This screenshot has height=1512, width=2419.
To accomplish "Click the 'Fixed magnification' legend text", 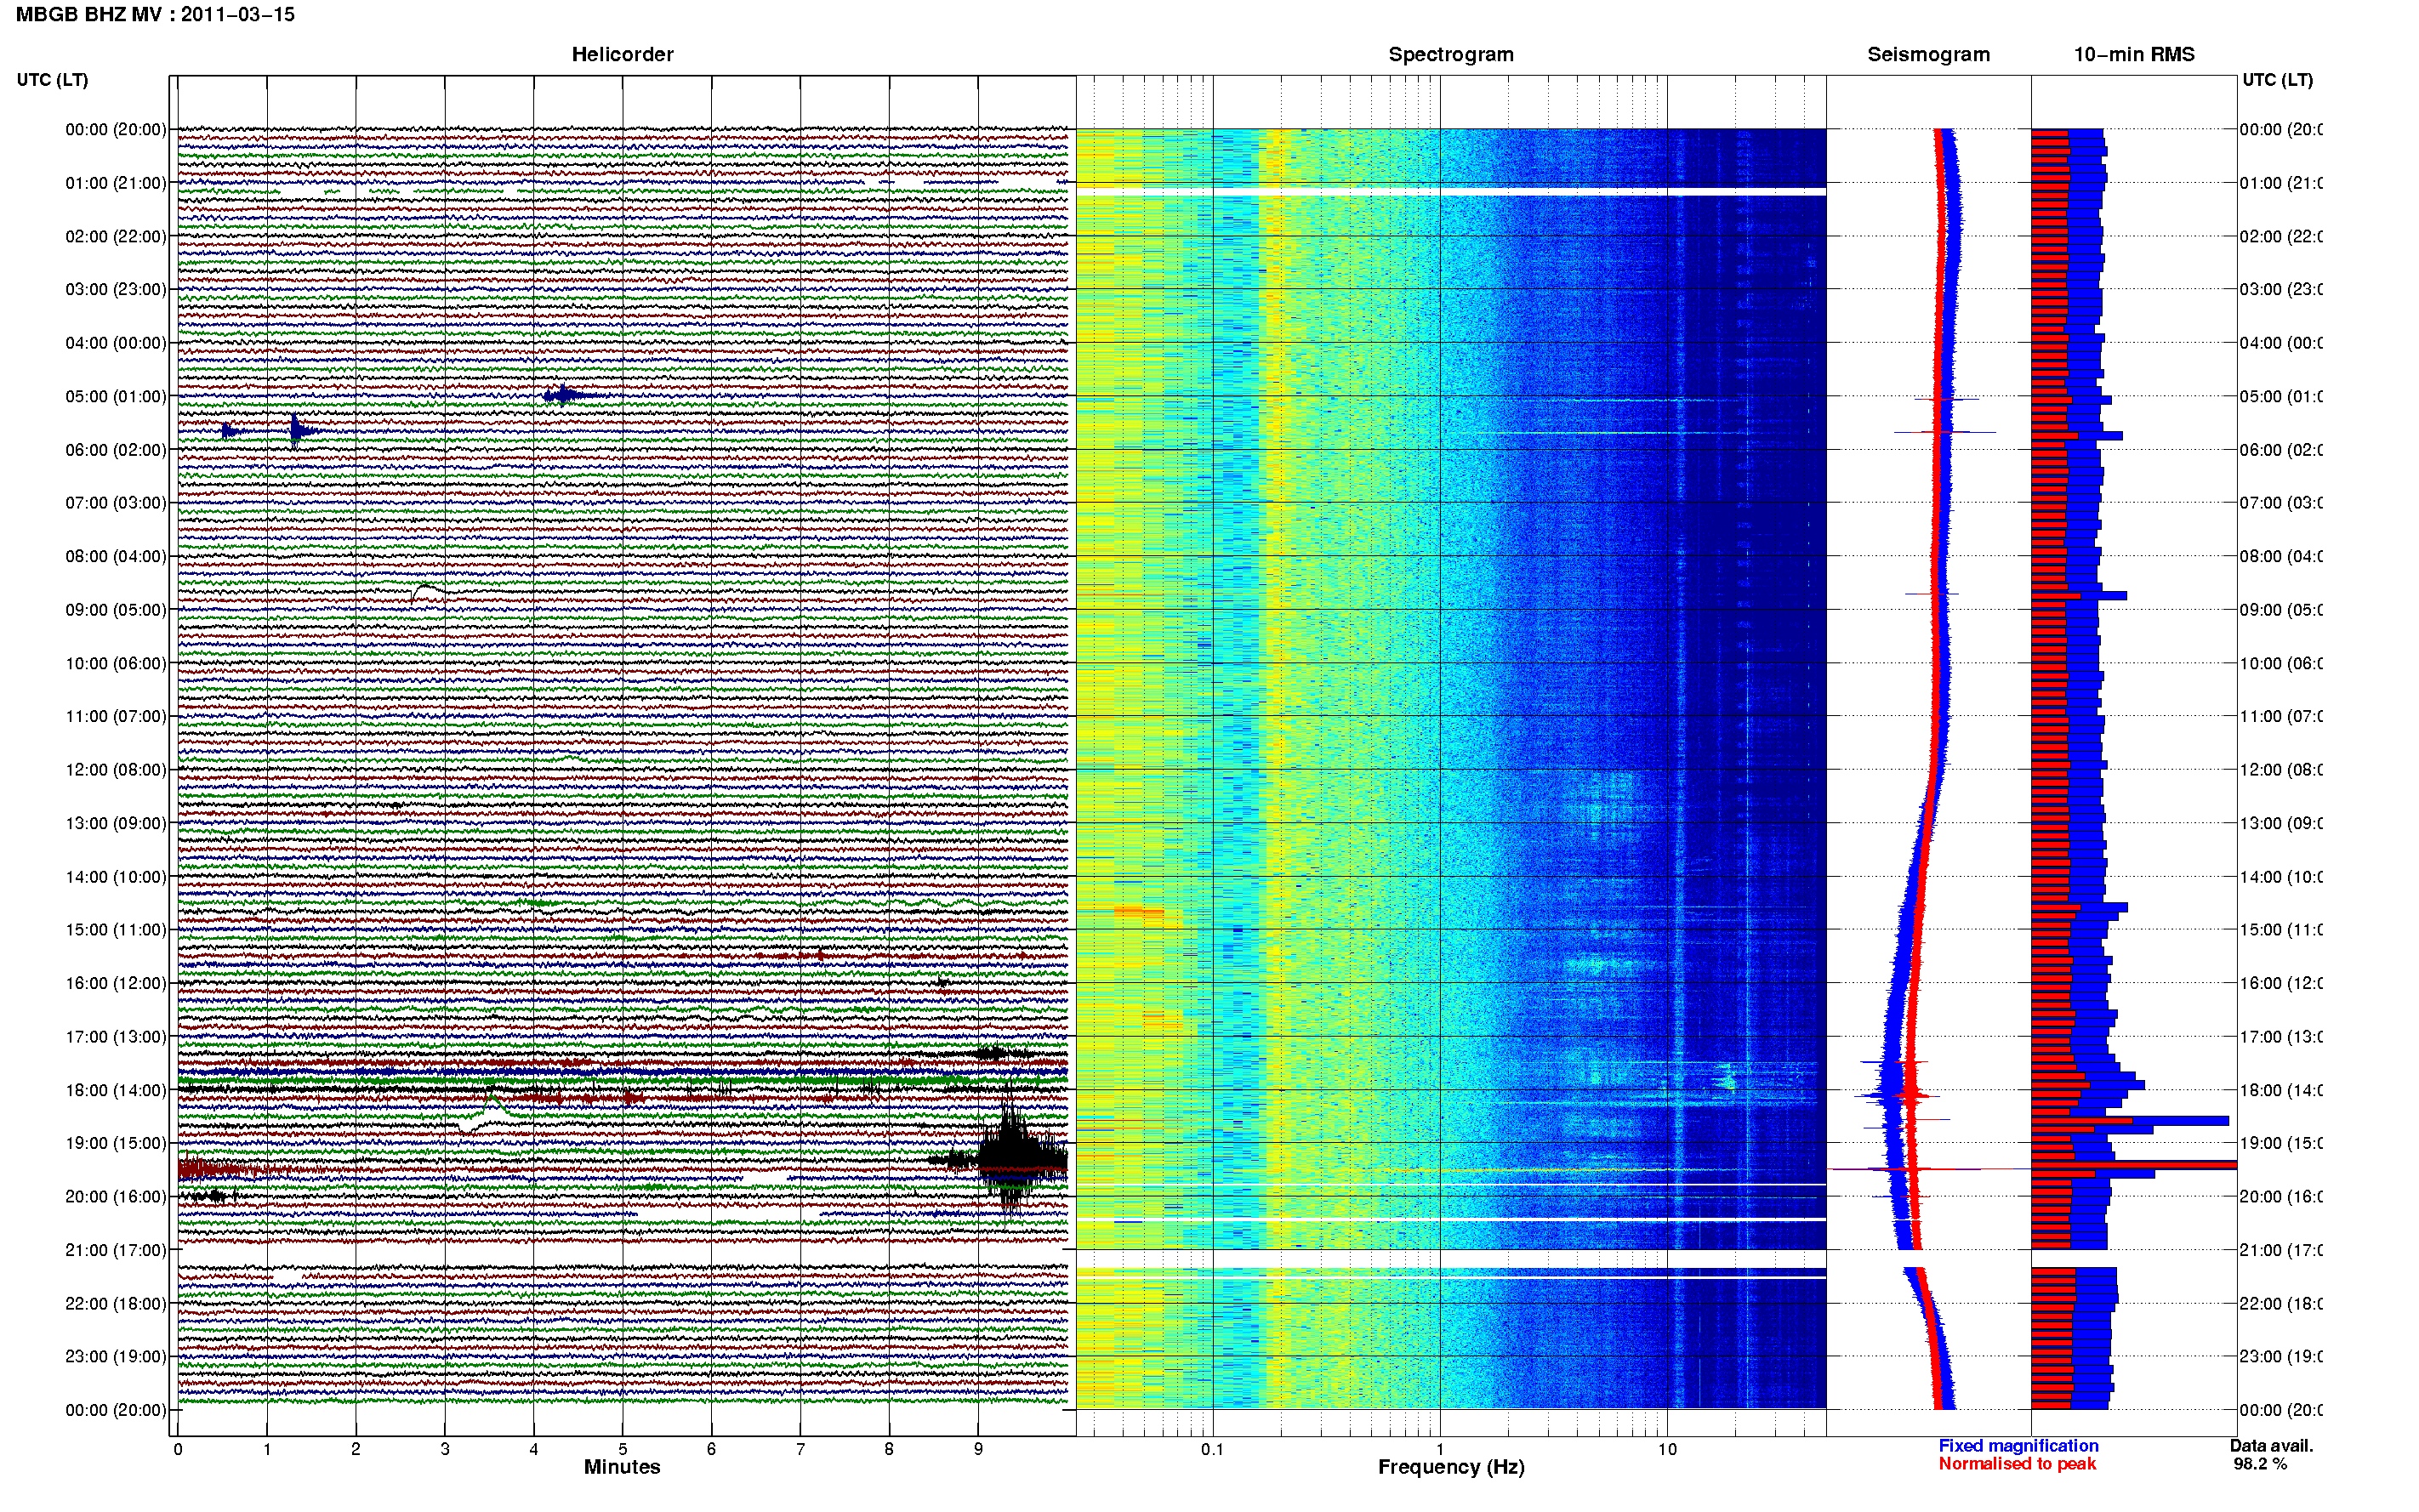I will [2018, 1446].
